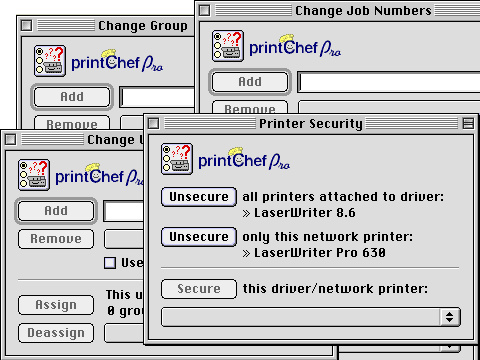Click 'all printers attached to driver:' label
Viewport: 480px width, 360px height.
coord(343,197)
